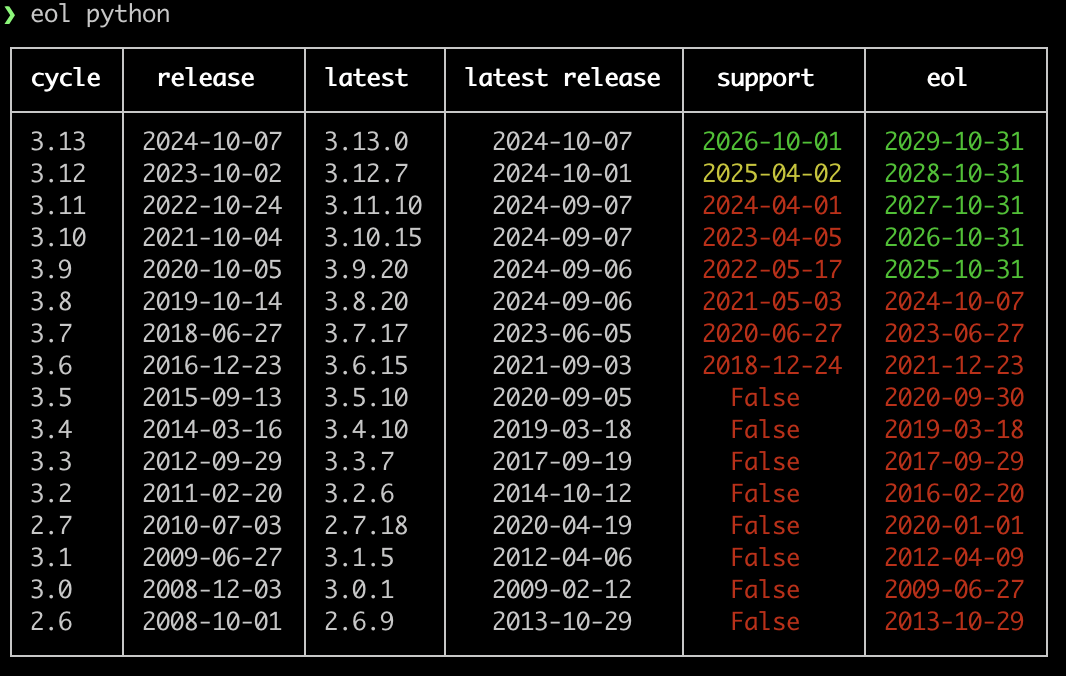The height and width of the screenshot is (676, 1066).
Task: Select latest version 3.11.10
Action: click(x=373, y=205)
